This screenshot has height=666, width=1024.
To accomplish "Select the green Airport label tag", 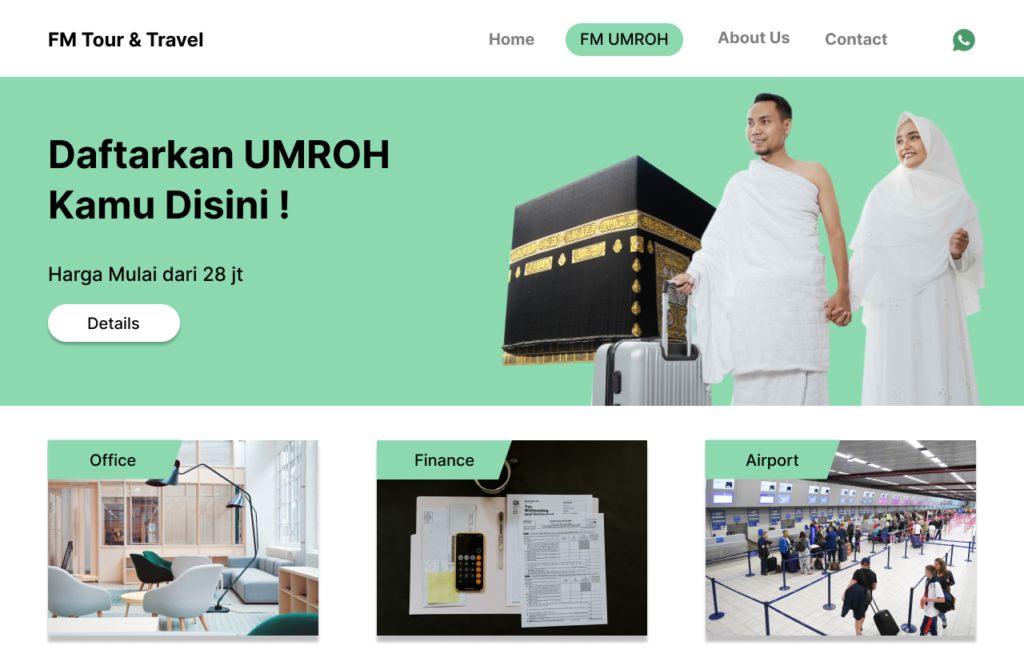I will coord(772,460).
